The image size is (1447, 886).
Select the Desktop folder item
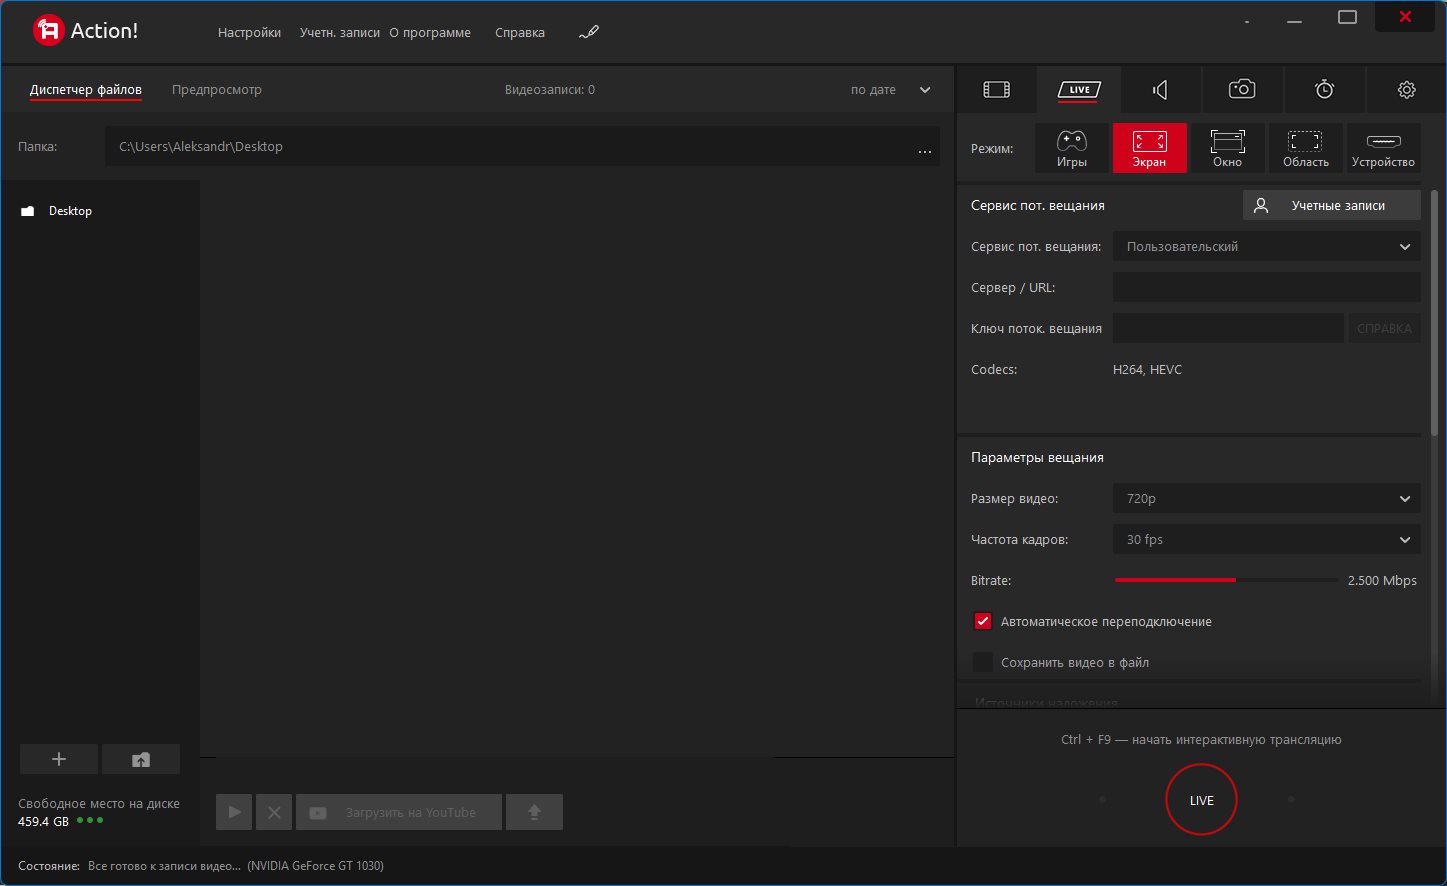(57, 211)
